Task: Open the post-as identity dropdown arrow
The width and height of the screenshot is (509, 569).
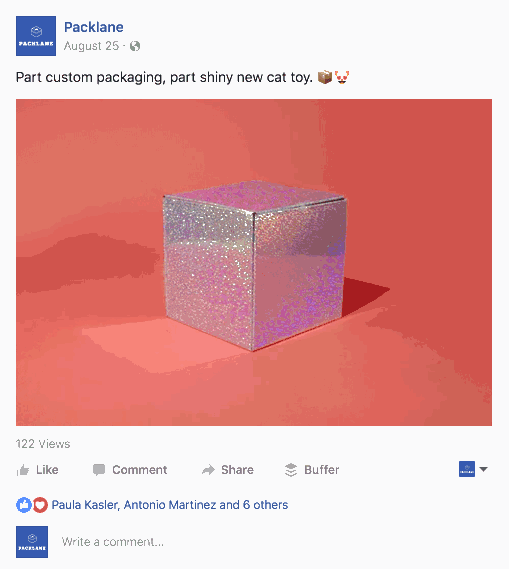Action: [483, 469]
